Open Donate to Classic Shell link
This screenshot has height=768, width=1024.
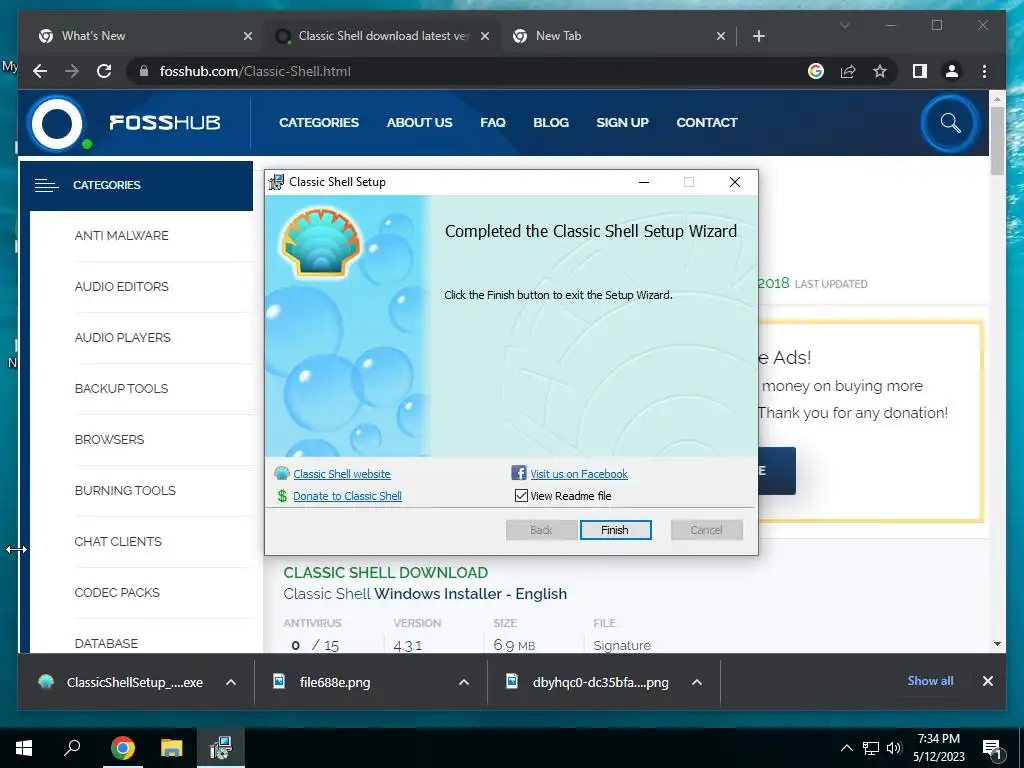coord(347,496)
